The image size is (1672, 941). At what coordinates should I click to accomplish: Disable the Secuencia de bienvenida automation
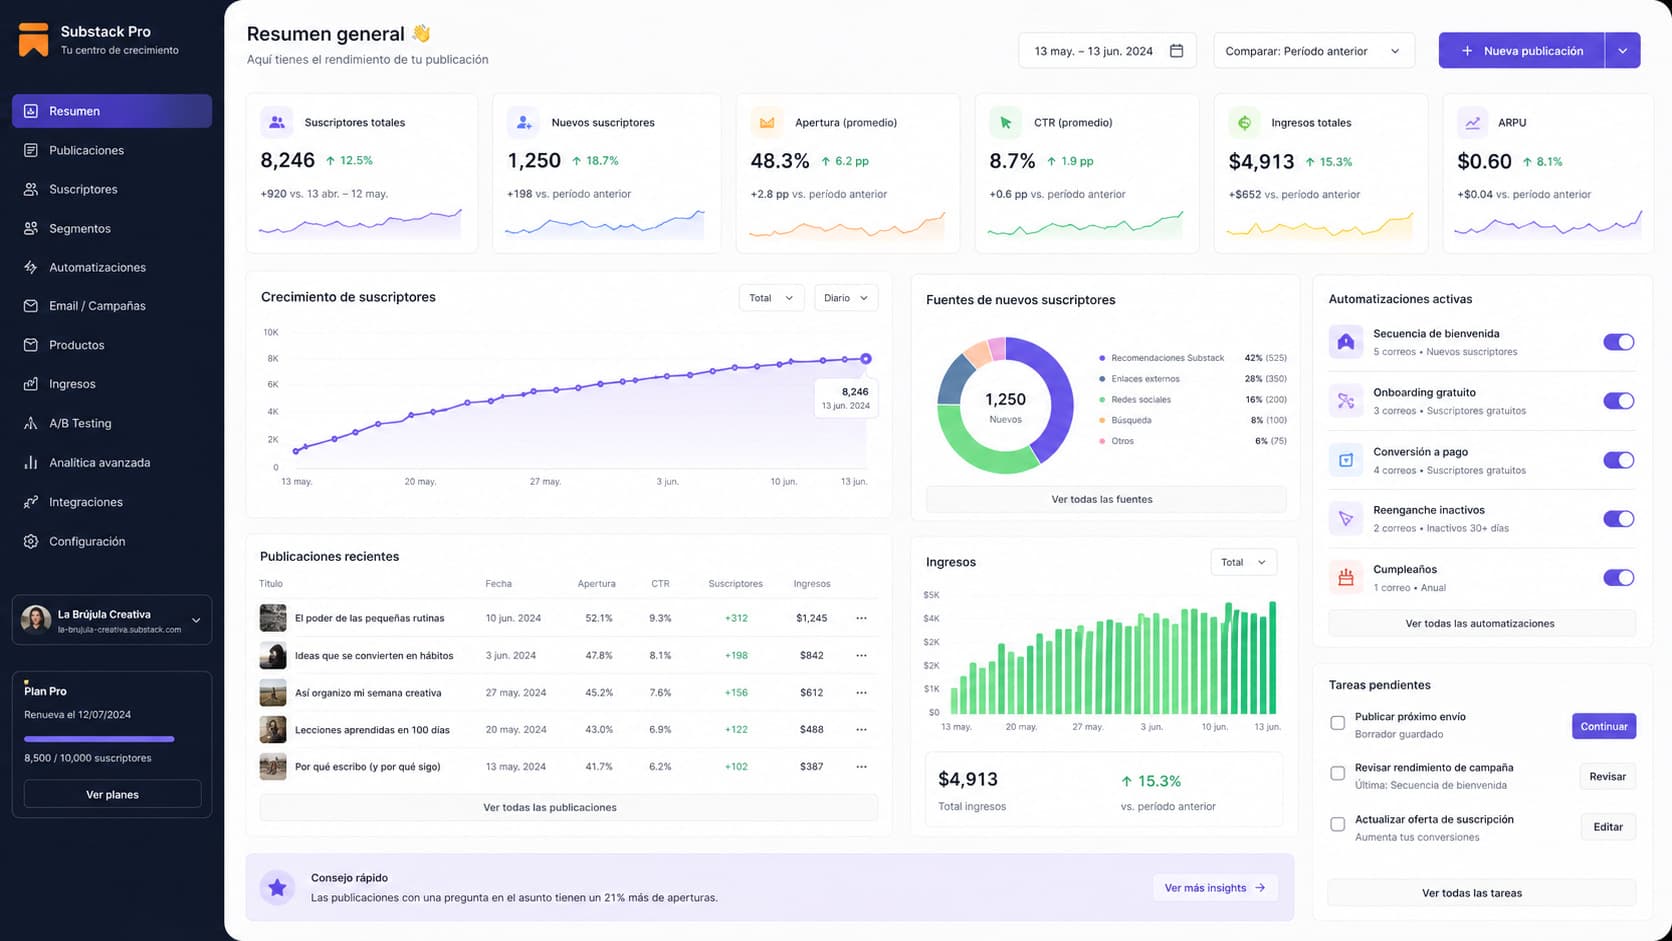[1618, 342]
